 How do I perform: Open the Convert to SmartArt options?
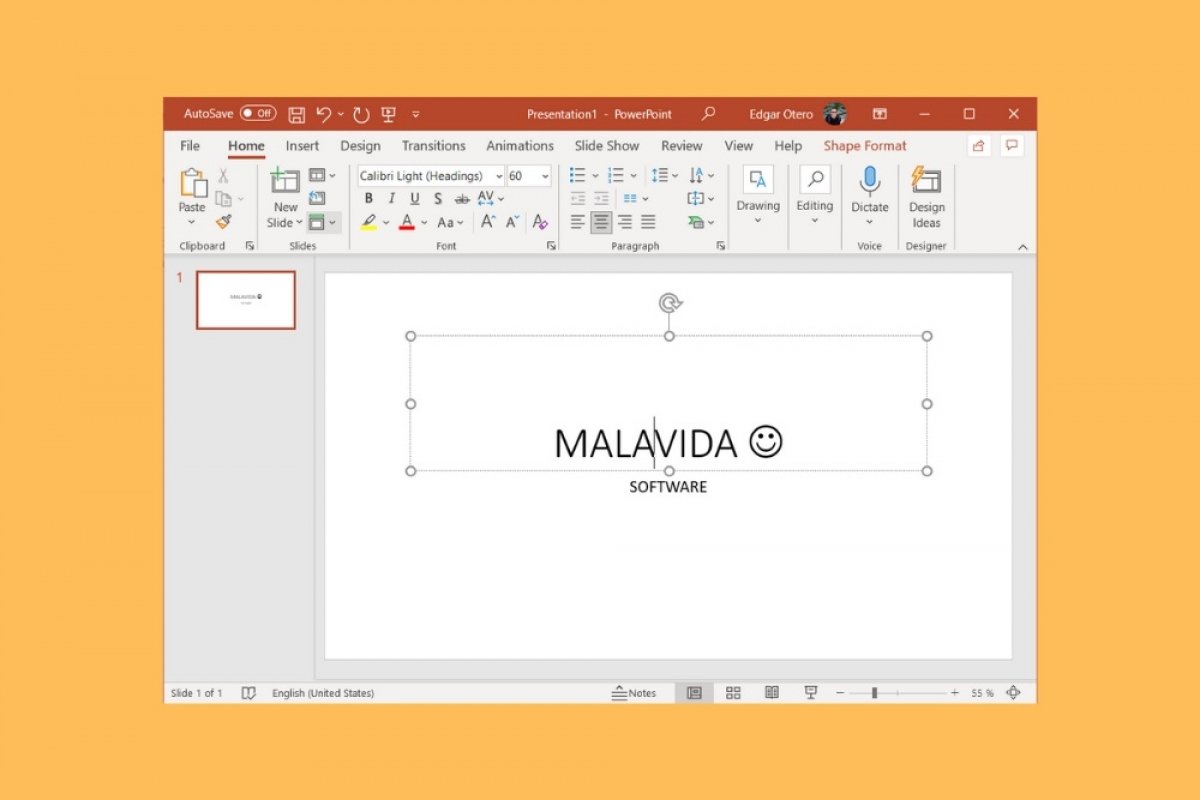(700, 222)
